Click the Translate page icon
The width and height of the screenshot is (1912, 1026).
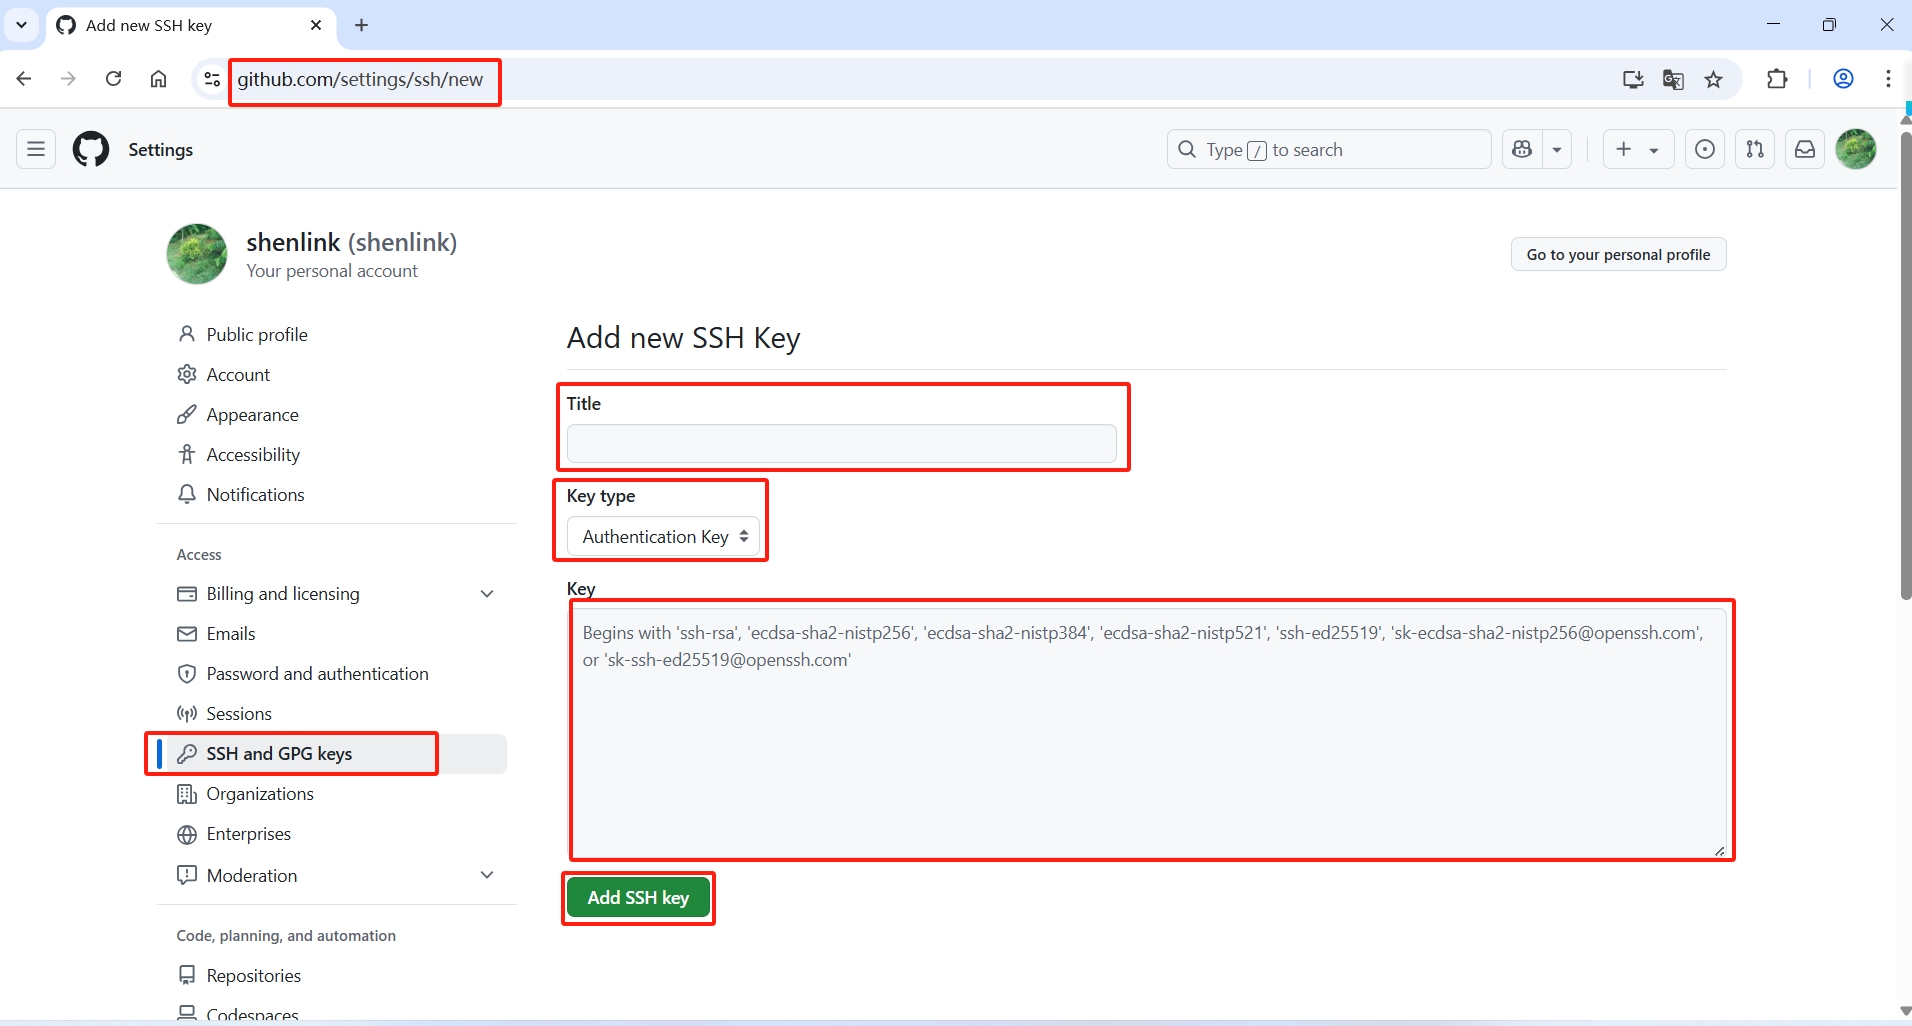(x=1673, y=80)
